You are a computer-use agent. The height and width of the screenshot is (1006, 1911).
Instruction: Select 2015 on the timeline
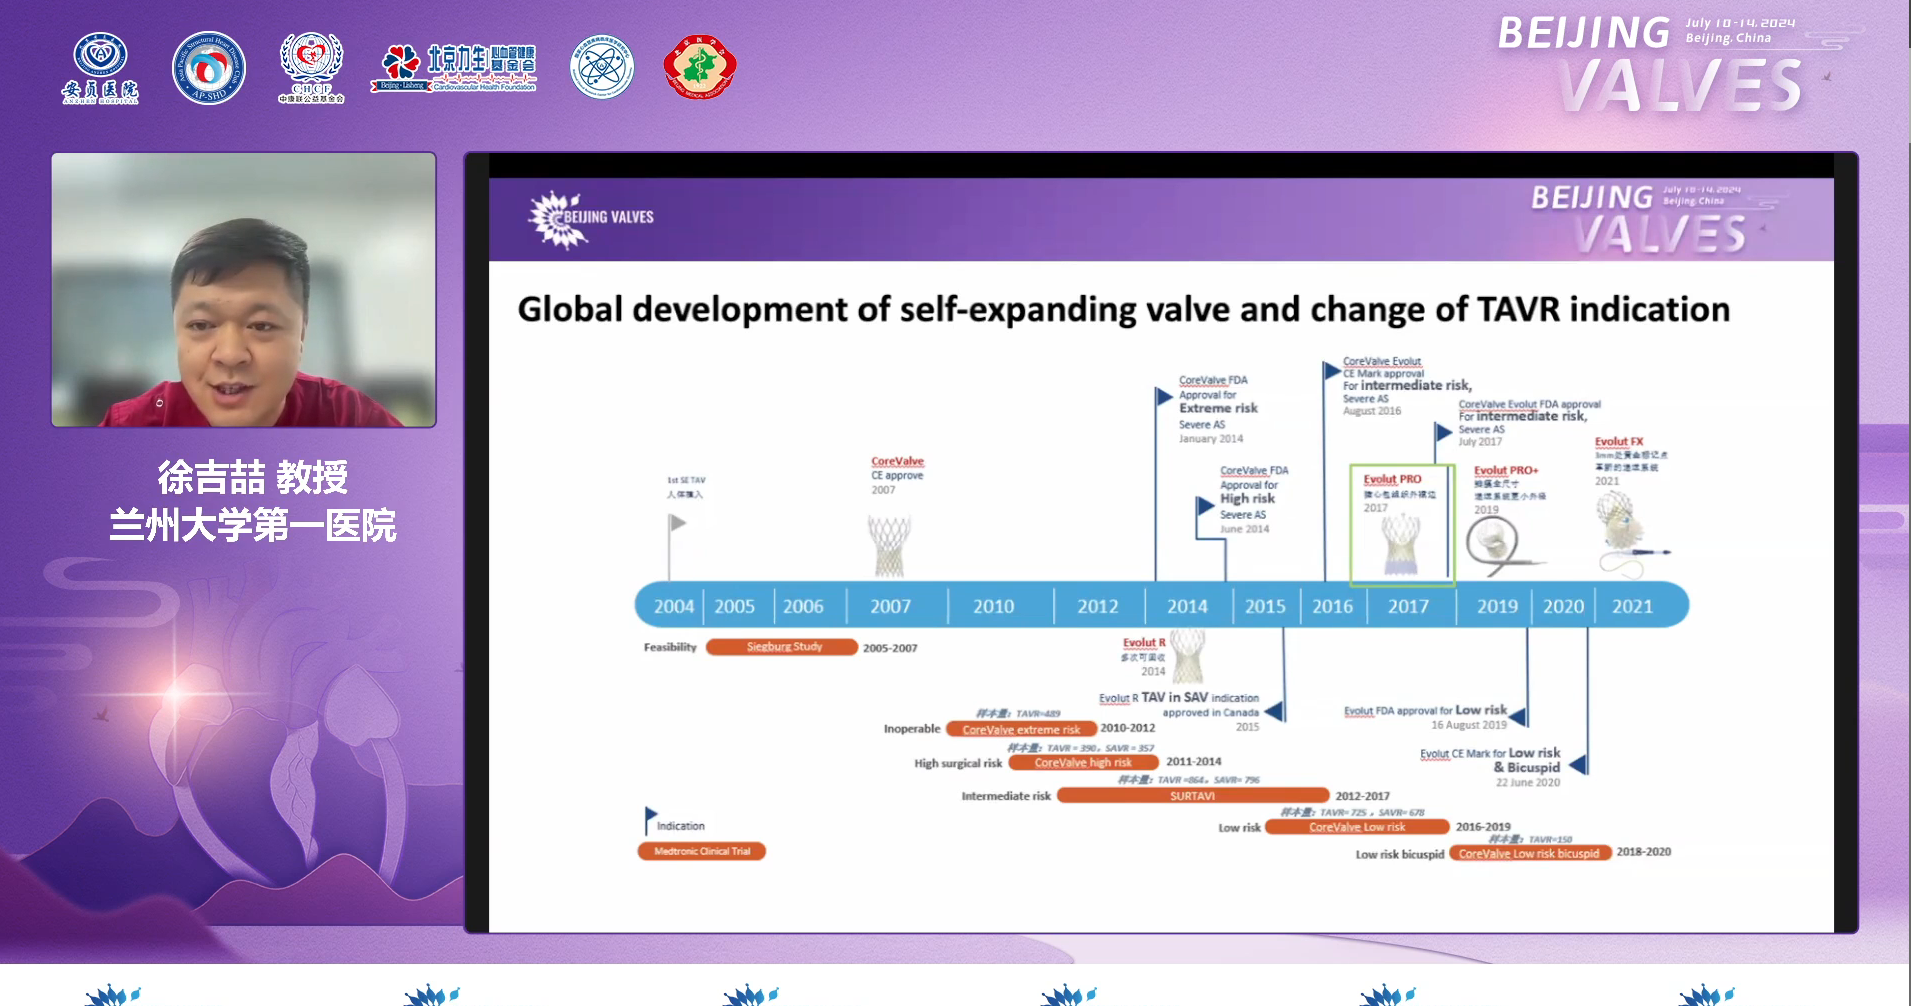coord(1265,606)
